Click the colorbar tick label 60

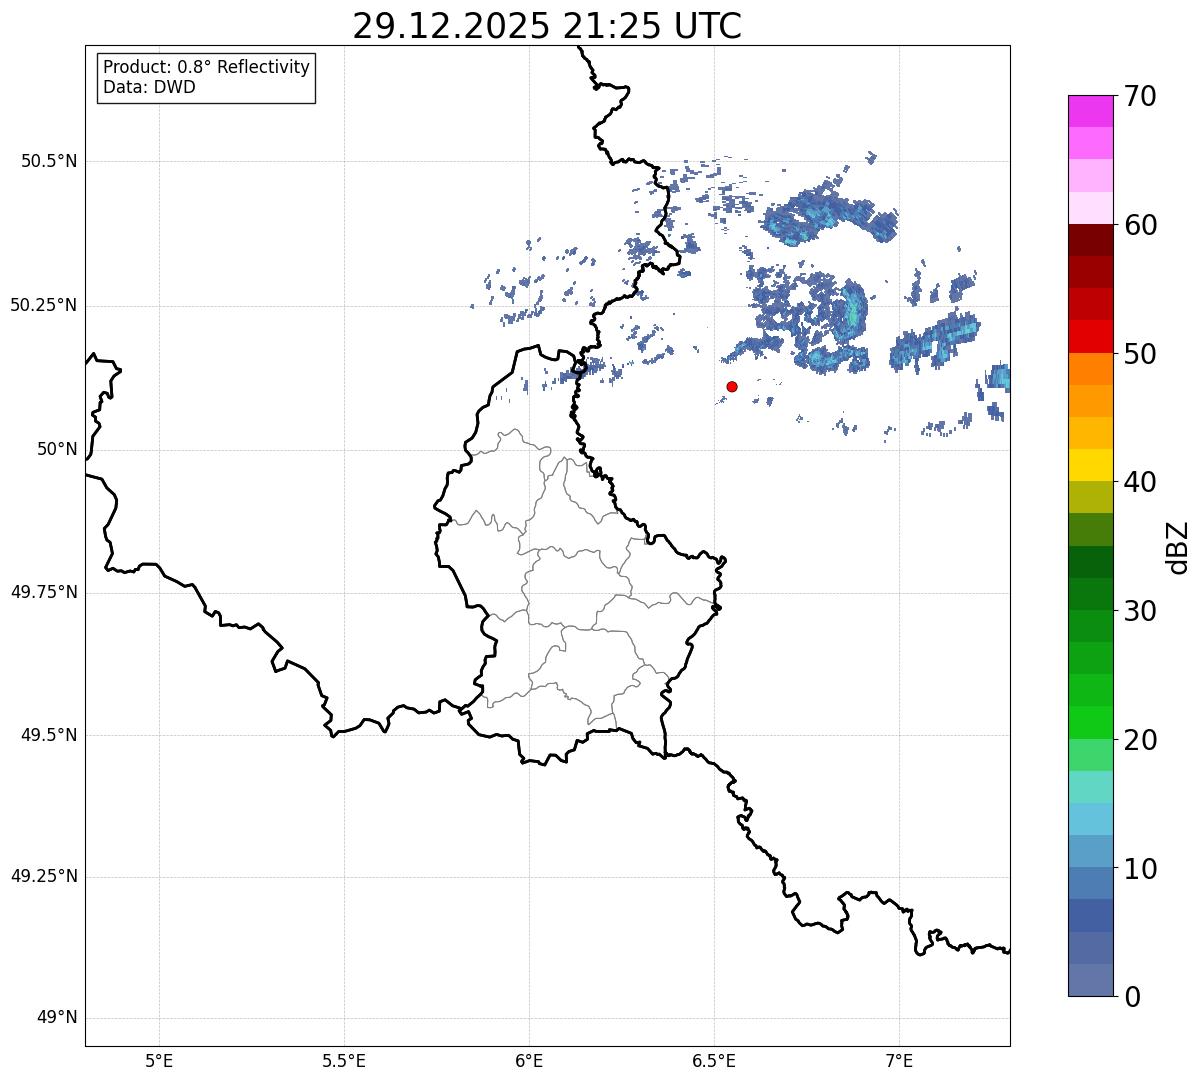tap(1140, 225)
